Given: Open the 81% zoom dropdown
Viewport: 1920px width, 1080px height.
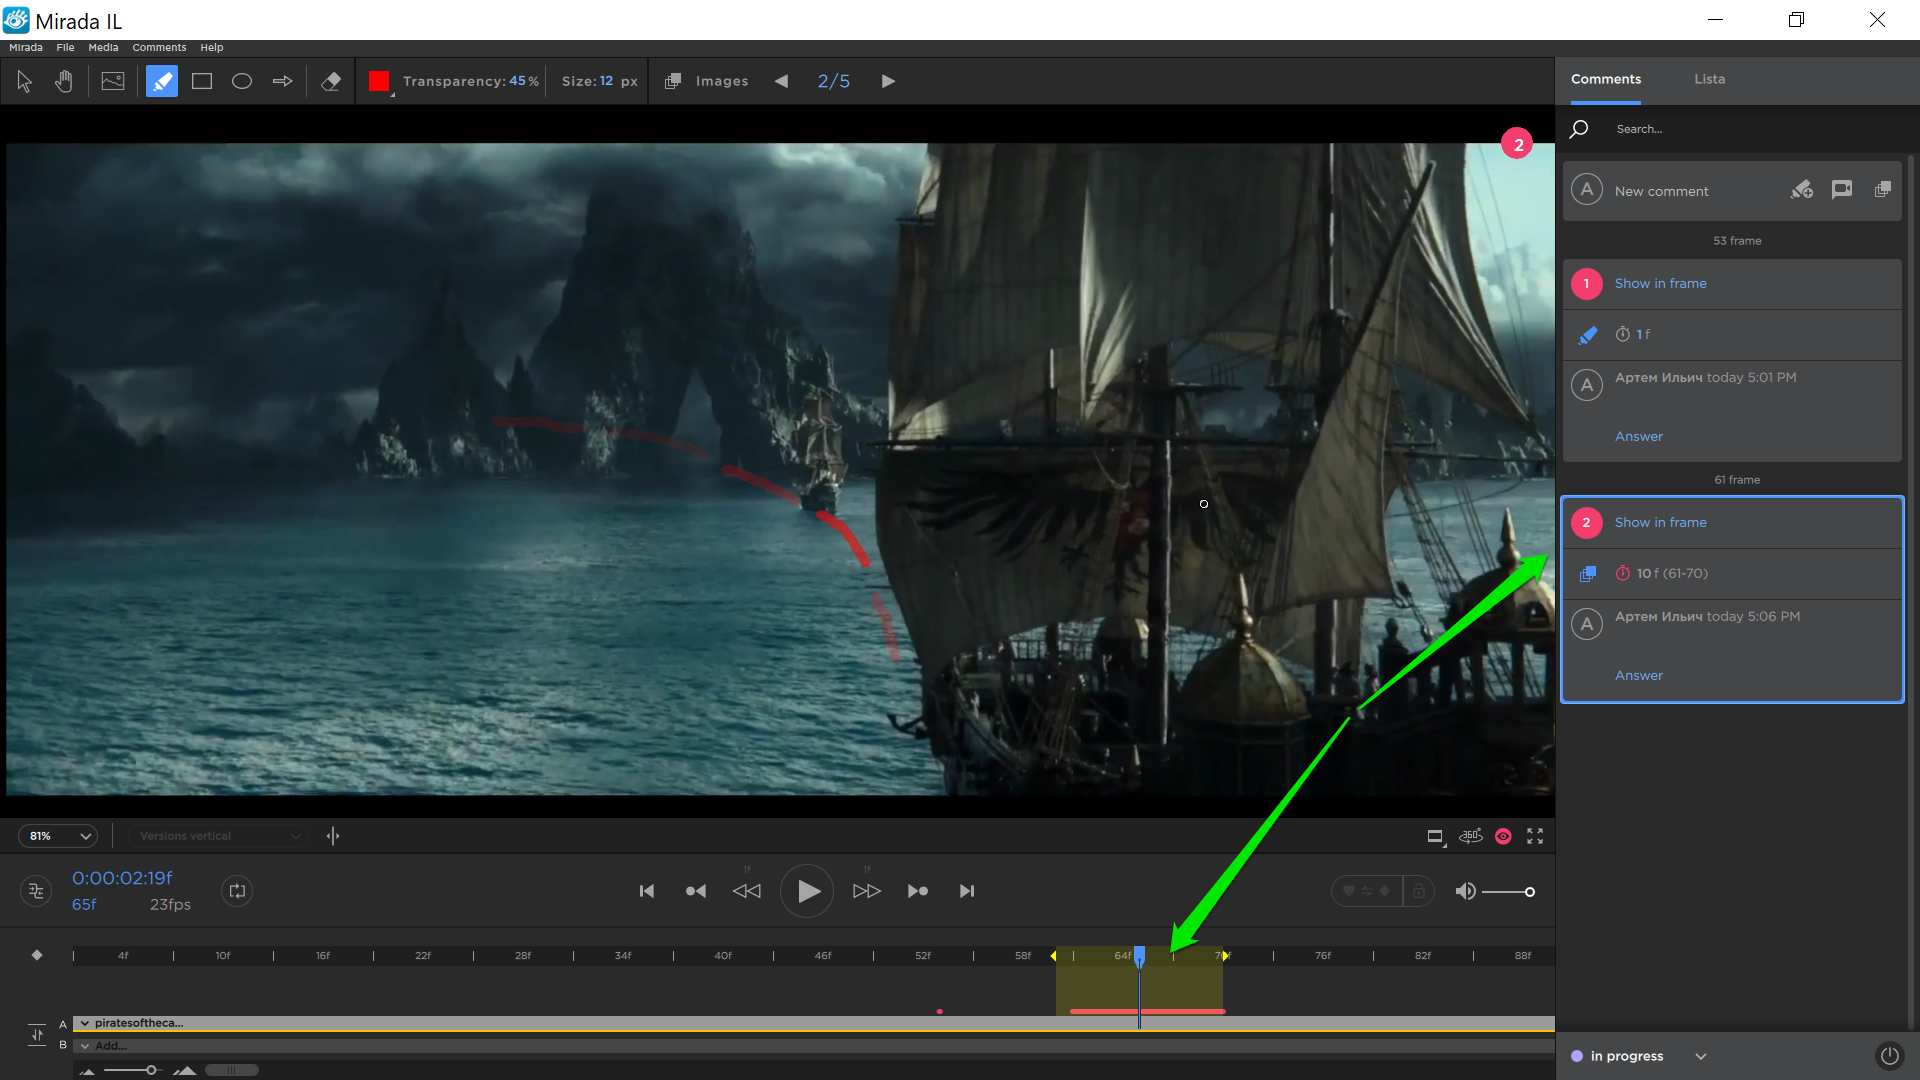Looking at the screenshot, I should [59, 836].
